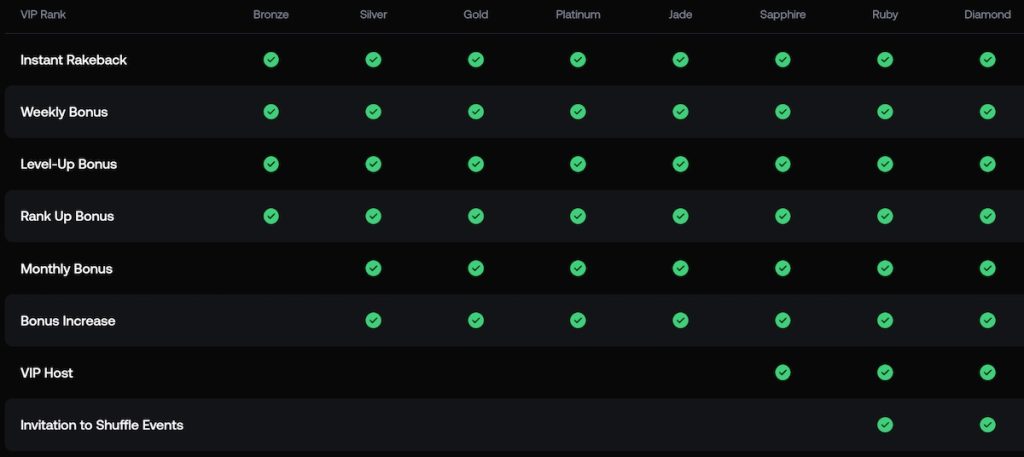Select the Diamond column header

pyautogui.click(x=987, y=15)
